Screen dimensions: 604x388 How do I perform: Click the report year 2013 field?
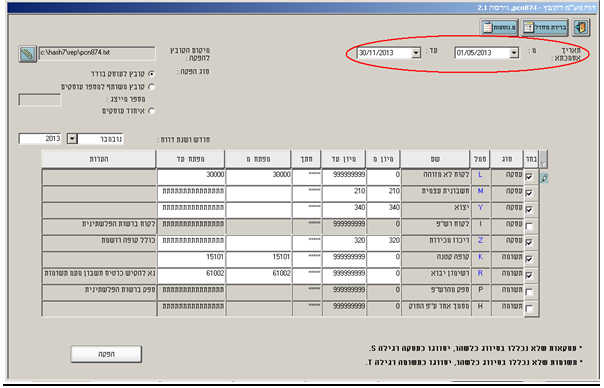40,139
